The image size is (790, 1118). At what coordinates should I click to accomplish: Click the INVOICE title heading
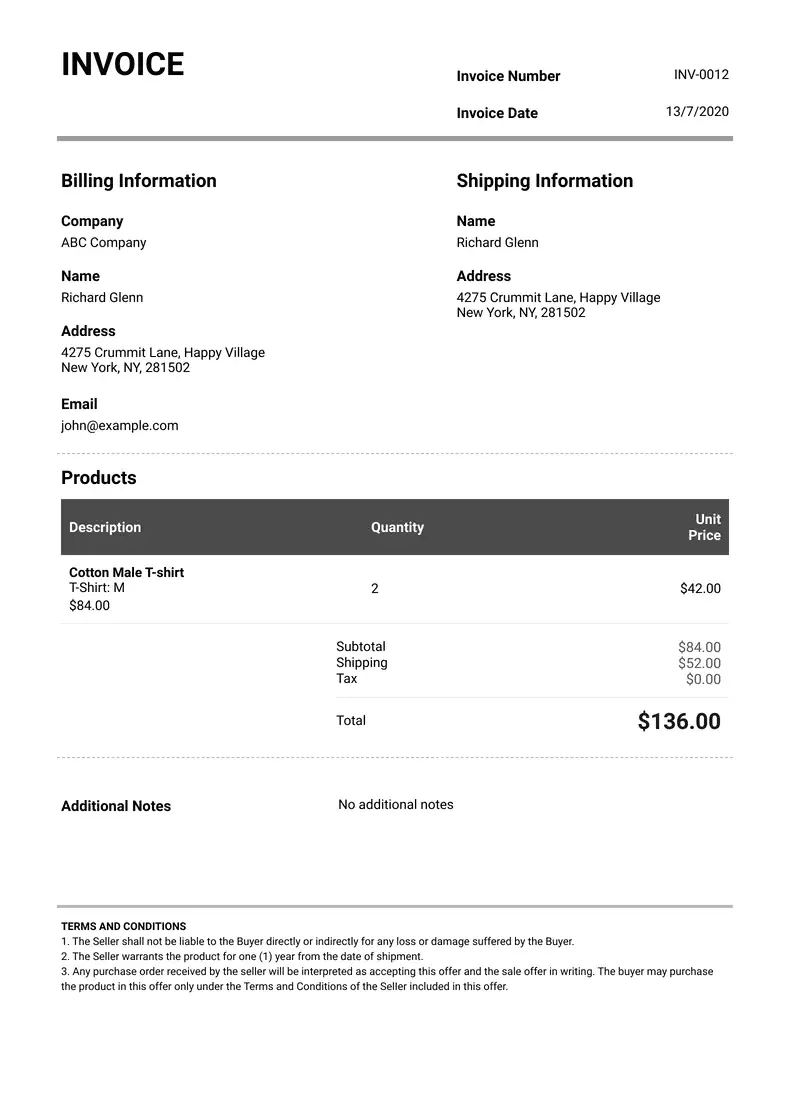tap(123, 65)
